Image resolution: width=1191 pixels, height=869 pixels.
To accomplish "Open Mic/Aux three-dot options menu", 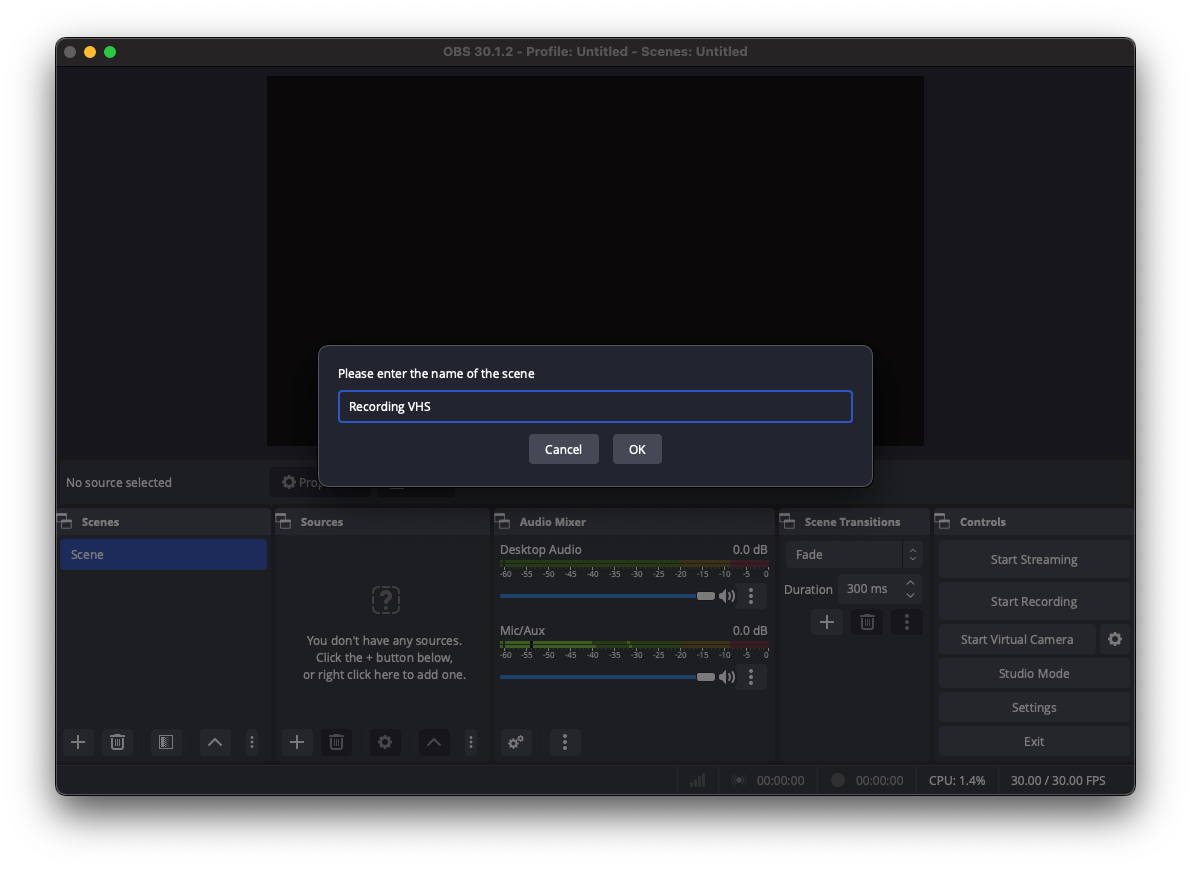I will pos(751,677).
